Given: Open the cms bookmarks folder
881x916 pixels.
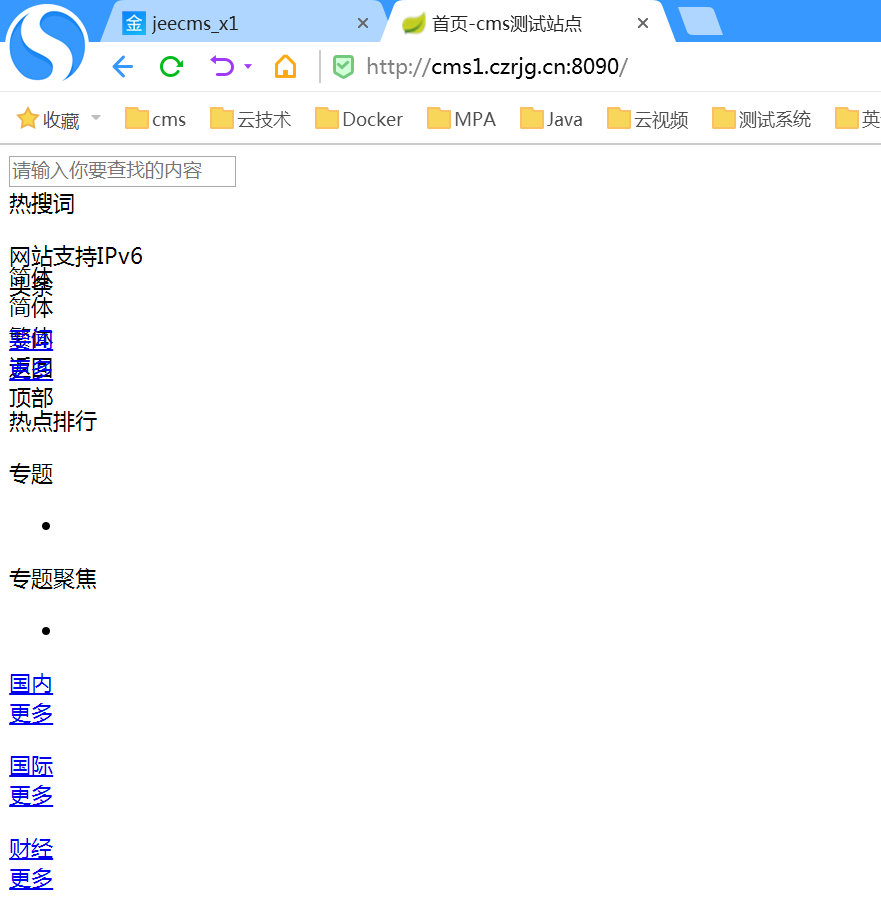Looking at the screenshot, I should click(x=155, y=119).
